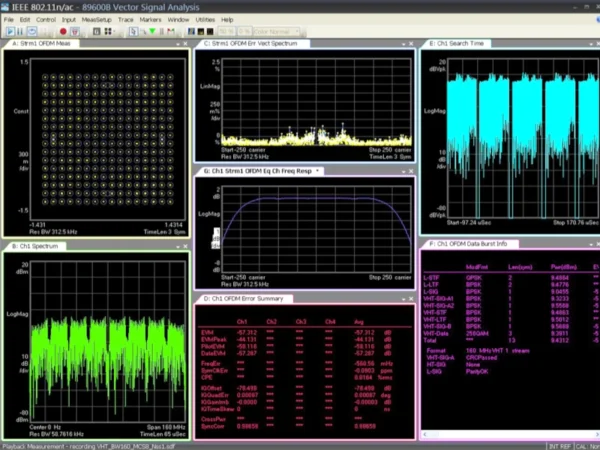Click the 50 % toolbar field
This screenshot has height=450, width=600.
pyautogui.click(x=227, y=31)
